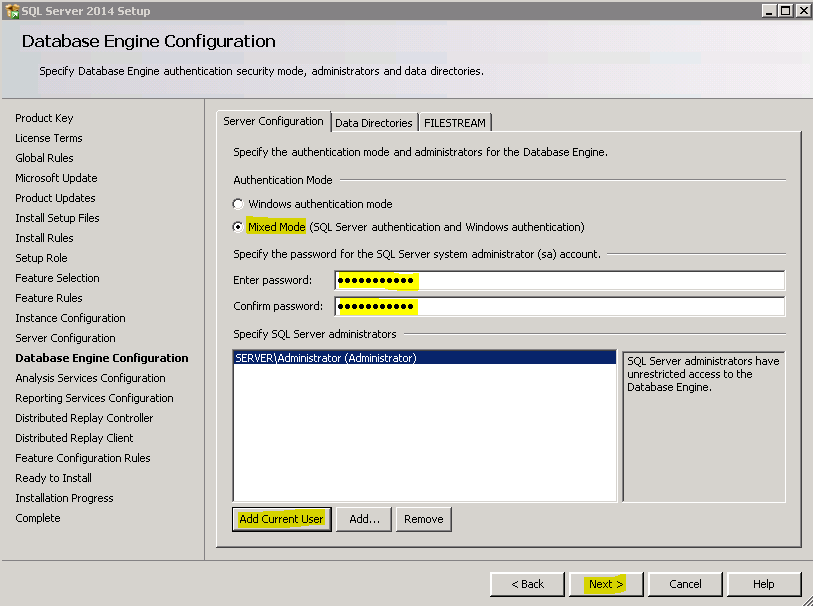Click Feature Selection step
Screen dimensions: 813x606
pos(57,278)
